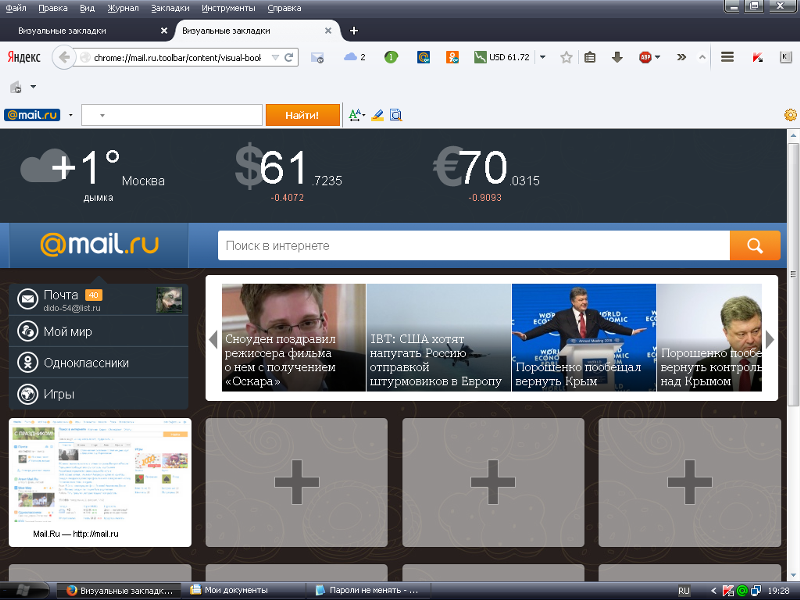Click the orange Найти! button
This screenshot has height=600, width=800.
point(303,115)
